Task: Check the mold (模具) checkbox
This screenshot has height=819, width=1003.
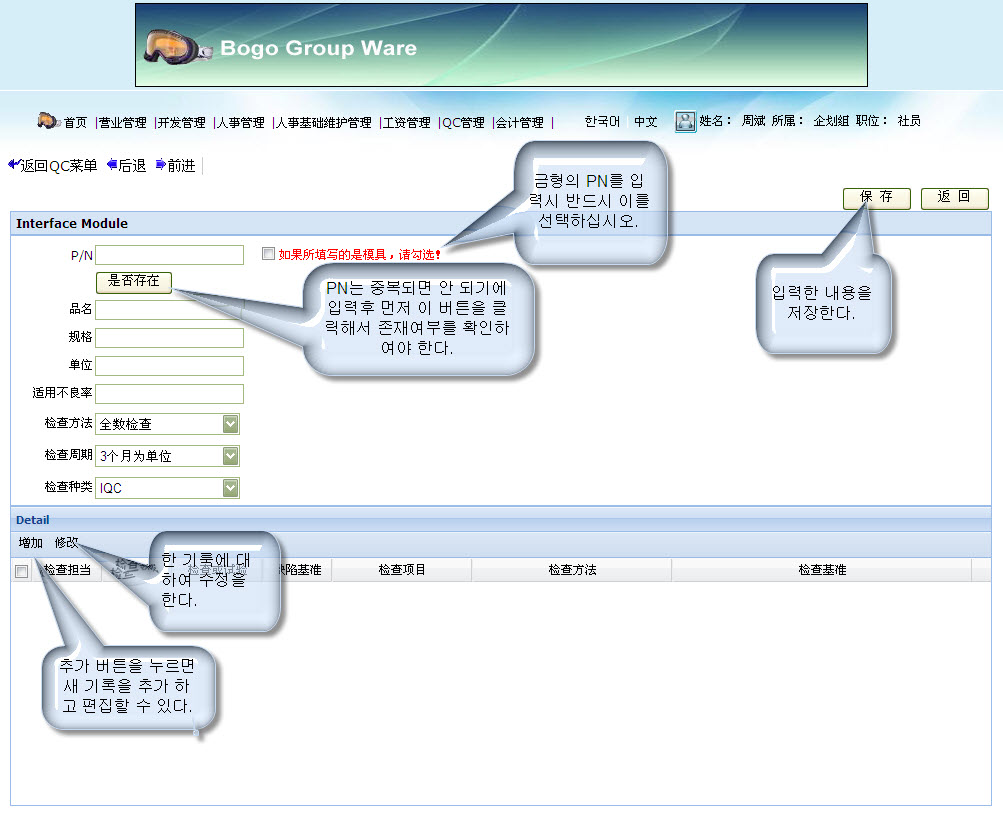Action: point(268,254)
